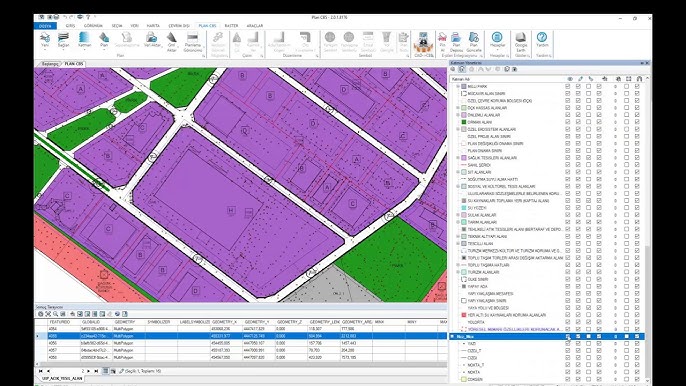Sort table by GEOMETRY_AREA column header
The image size is (686, 386).
(x=357, y=322)
